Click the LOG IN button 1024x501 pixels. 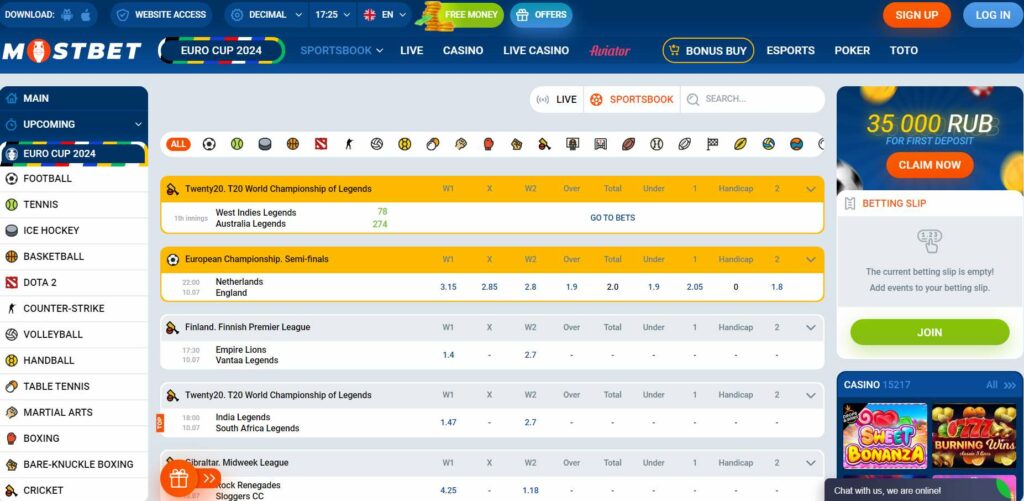coord(993,15)
